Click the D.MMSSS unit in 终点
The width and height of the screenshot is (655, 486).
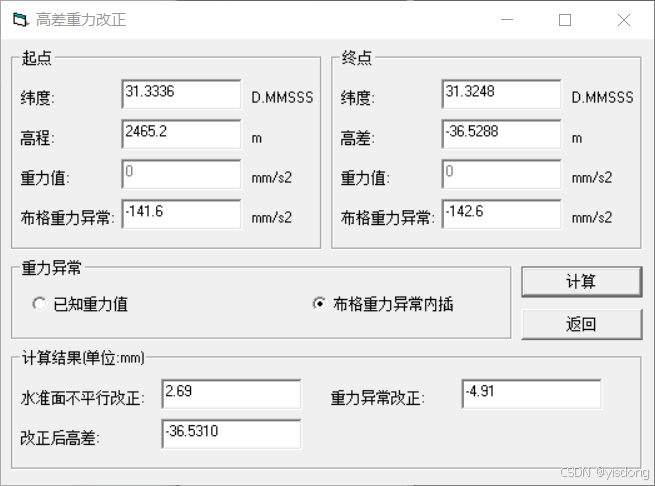click(x=602, y=98)
